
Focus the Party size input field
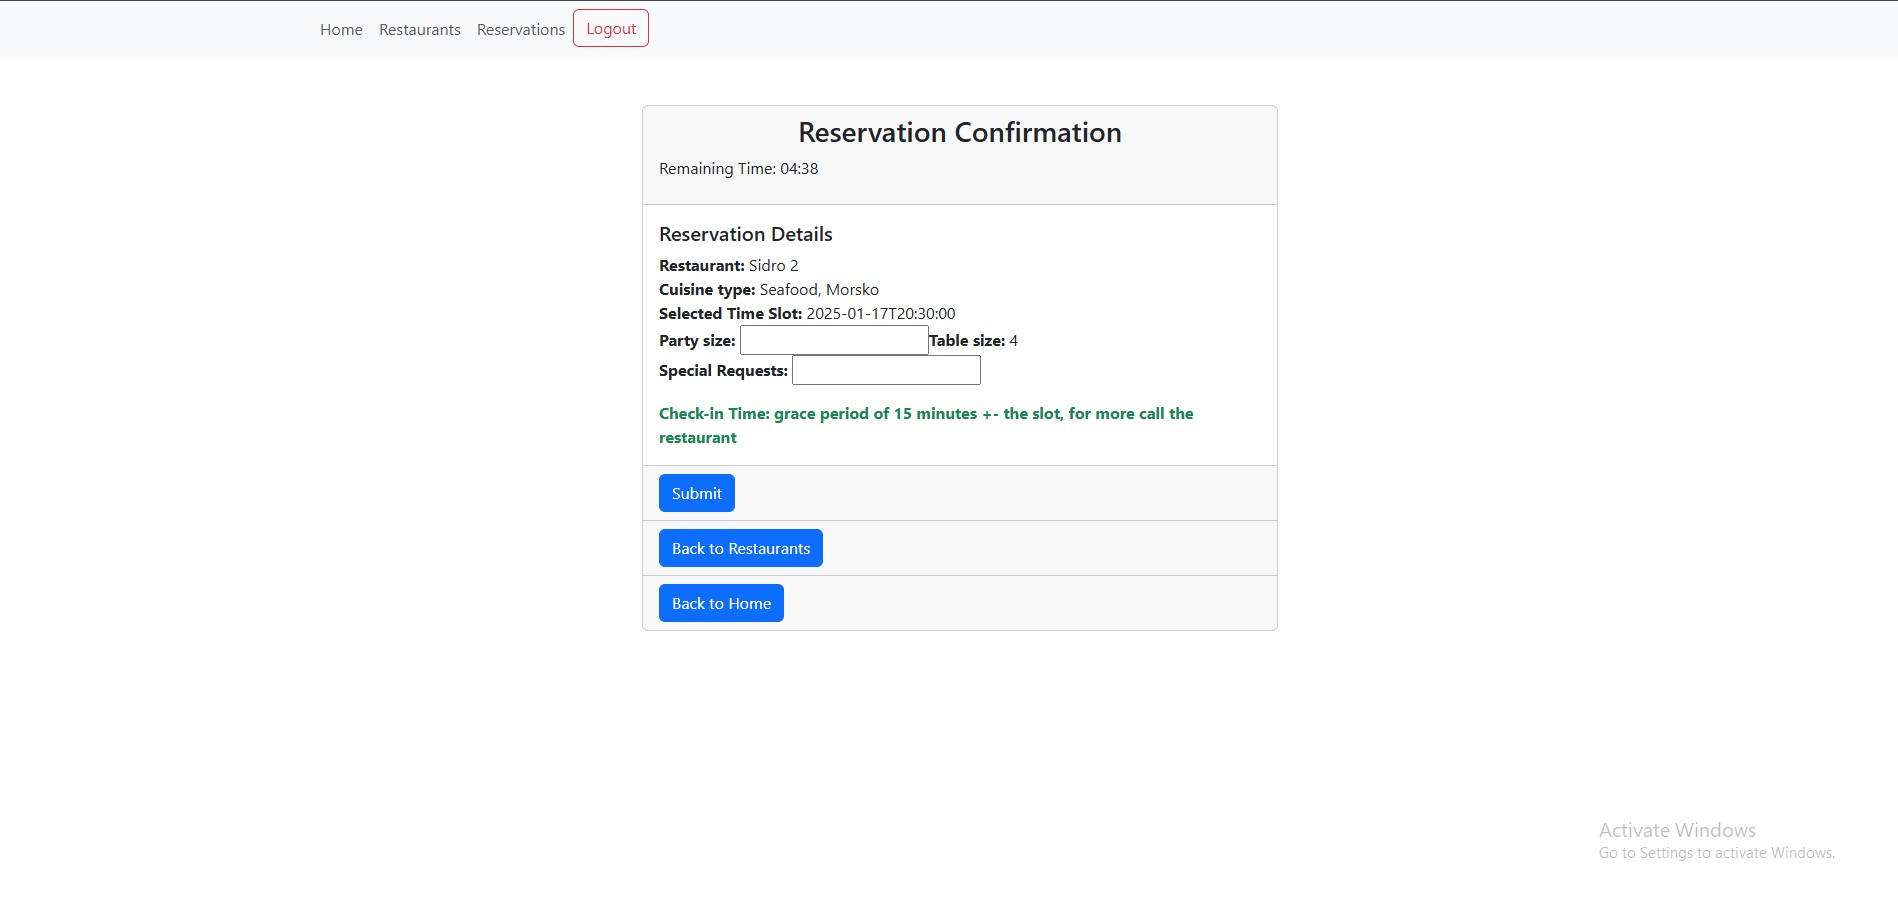point(833,341)
